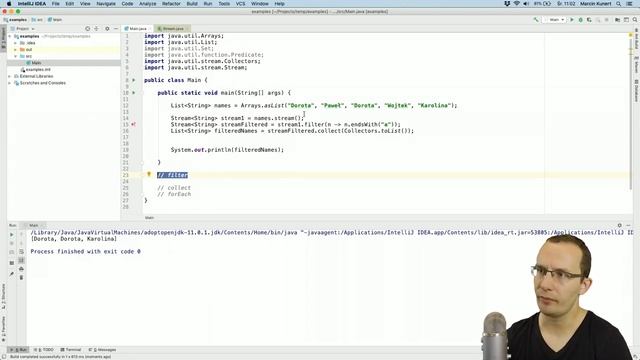The width and height of the screenshot is (640, 360).
Task: Select examples.iml file in project tree
Action: [36, 69]
